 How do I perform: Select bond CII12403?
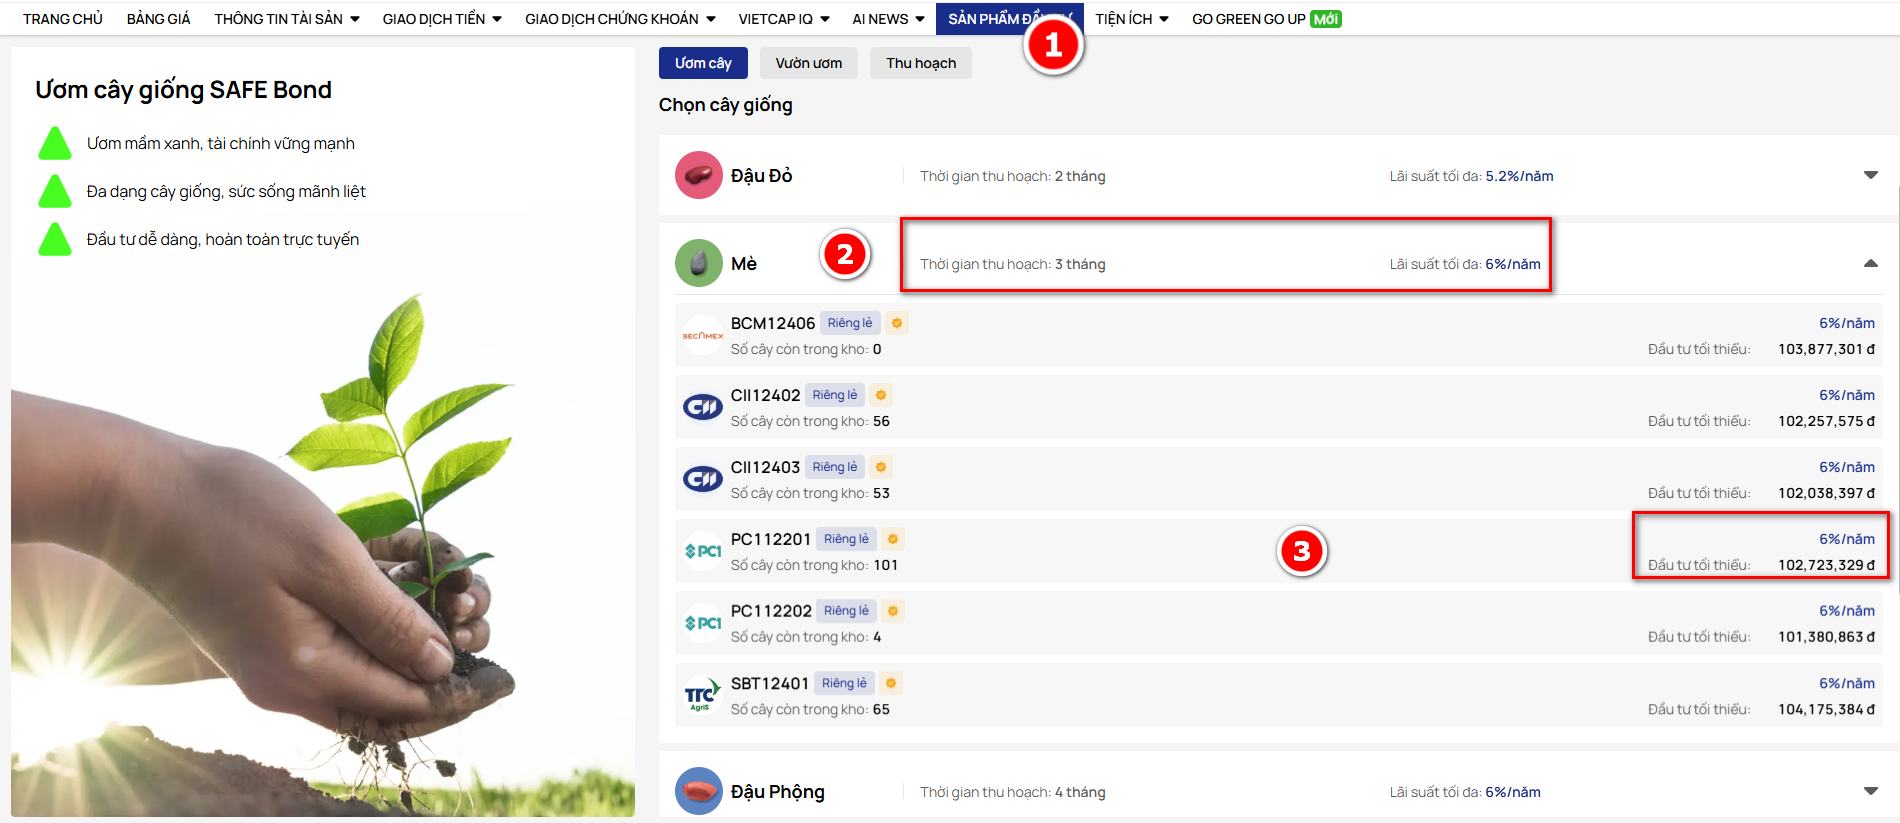(x=1279, y=480)
